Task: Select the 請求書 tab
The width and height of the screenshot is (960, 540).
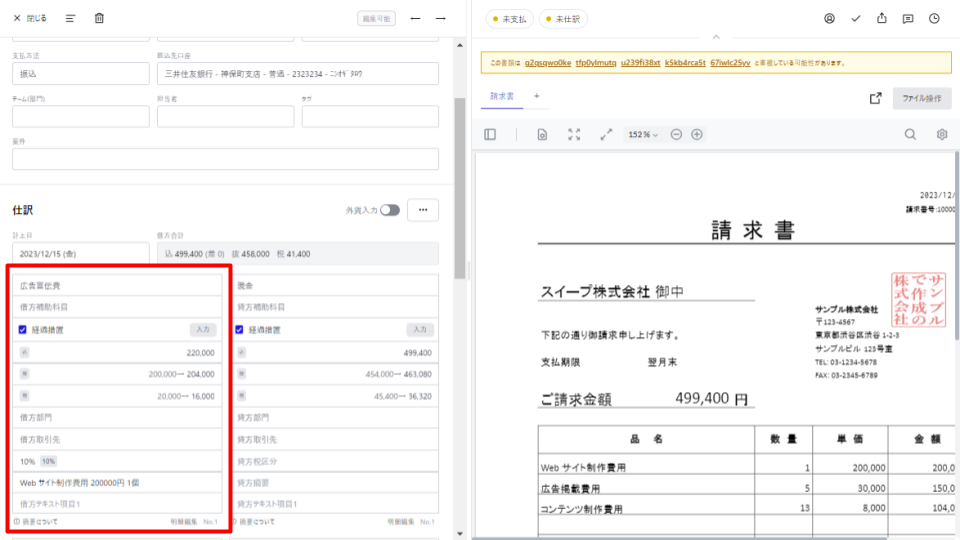Action: click(x=501, y=96)
